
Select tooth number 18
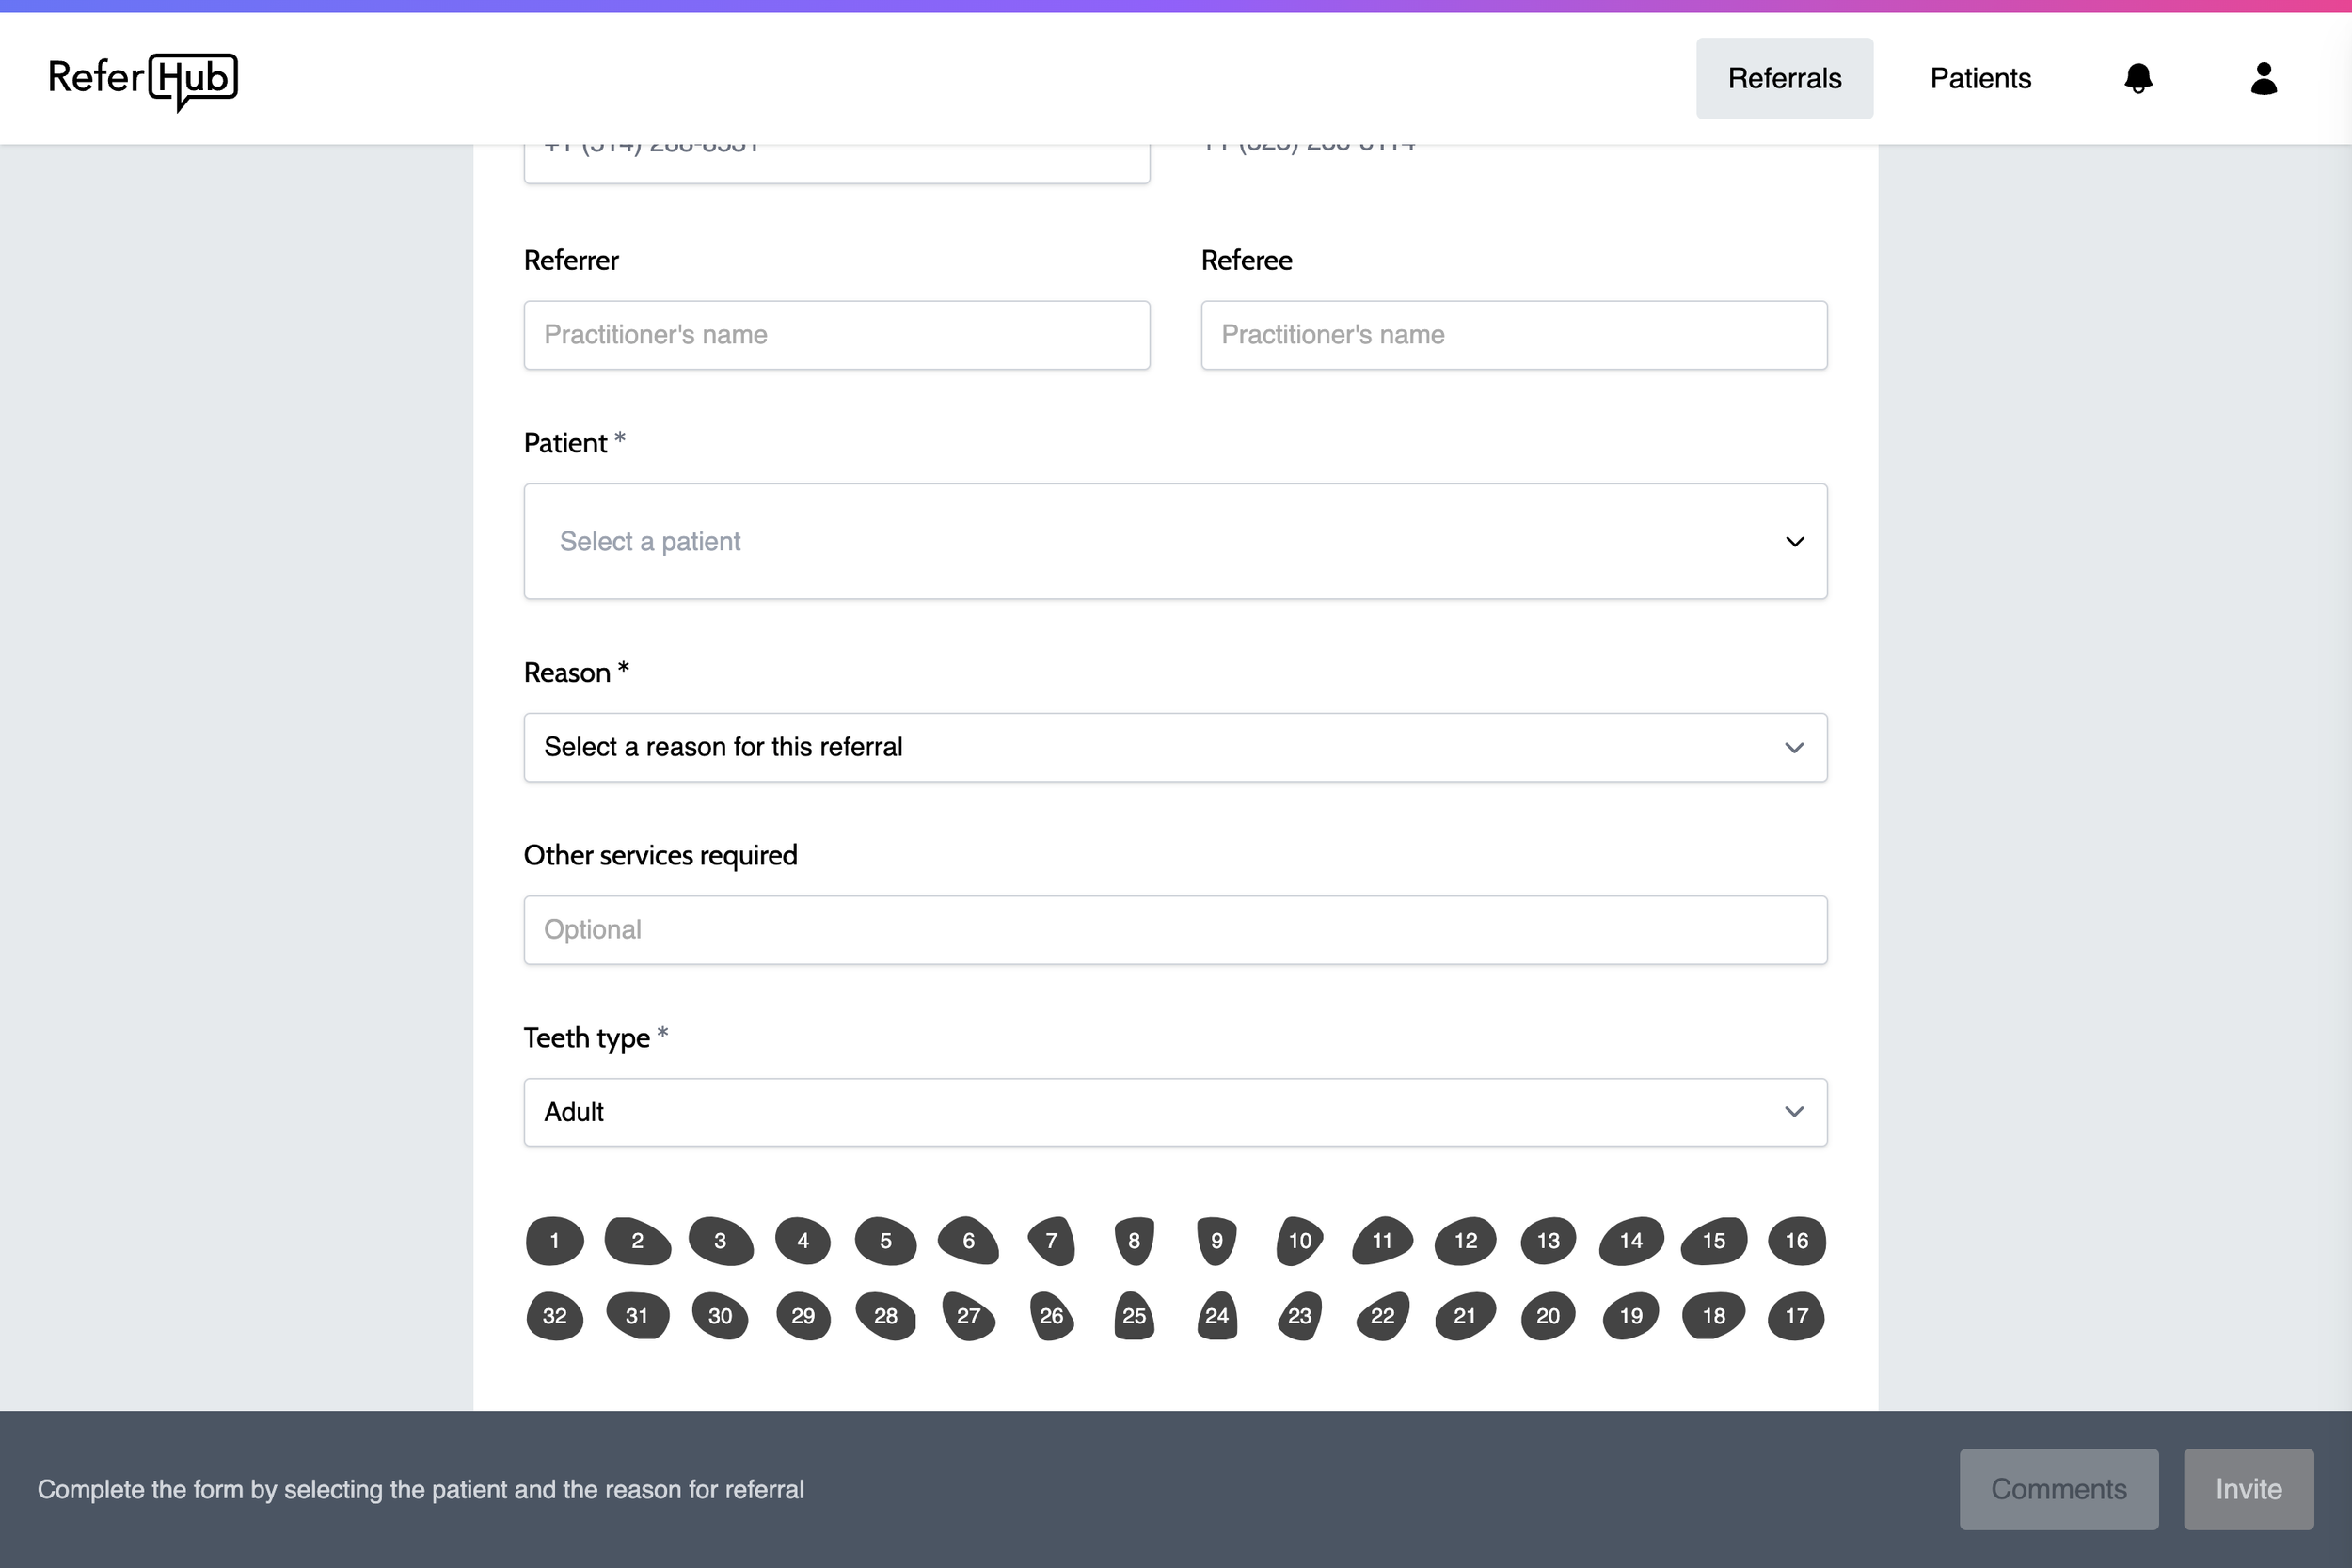(x=1714, y=1316)
